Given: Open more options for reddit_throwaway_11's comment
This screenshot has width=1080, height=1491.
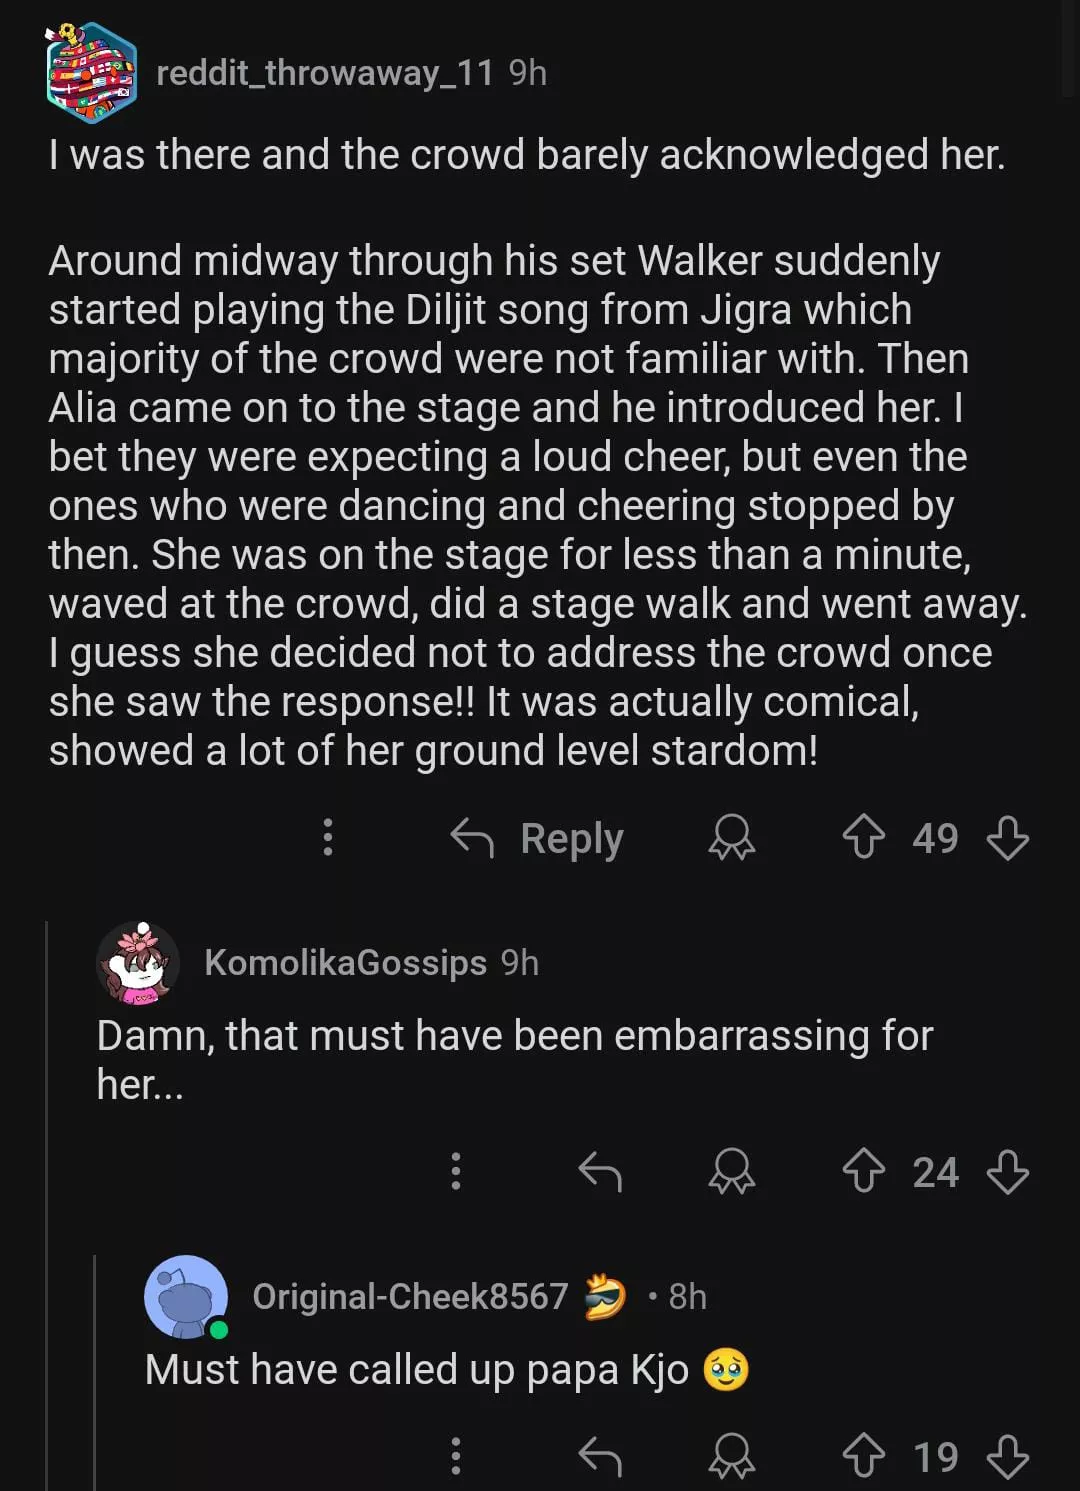Looking at the screenshot, I should [x=327, y=837].
